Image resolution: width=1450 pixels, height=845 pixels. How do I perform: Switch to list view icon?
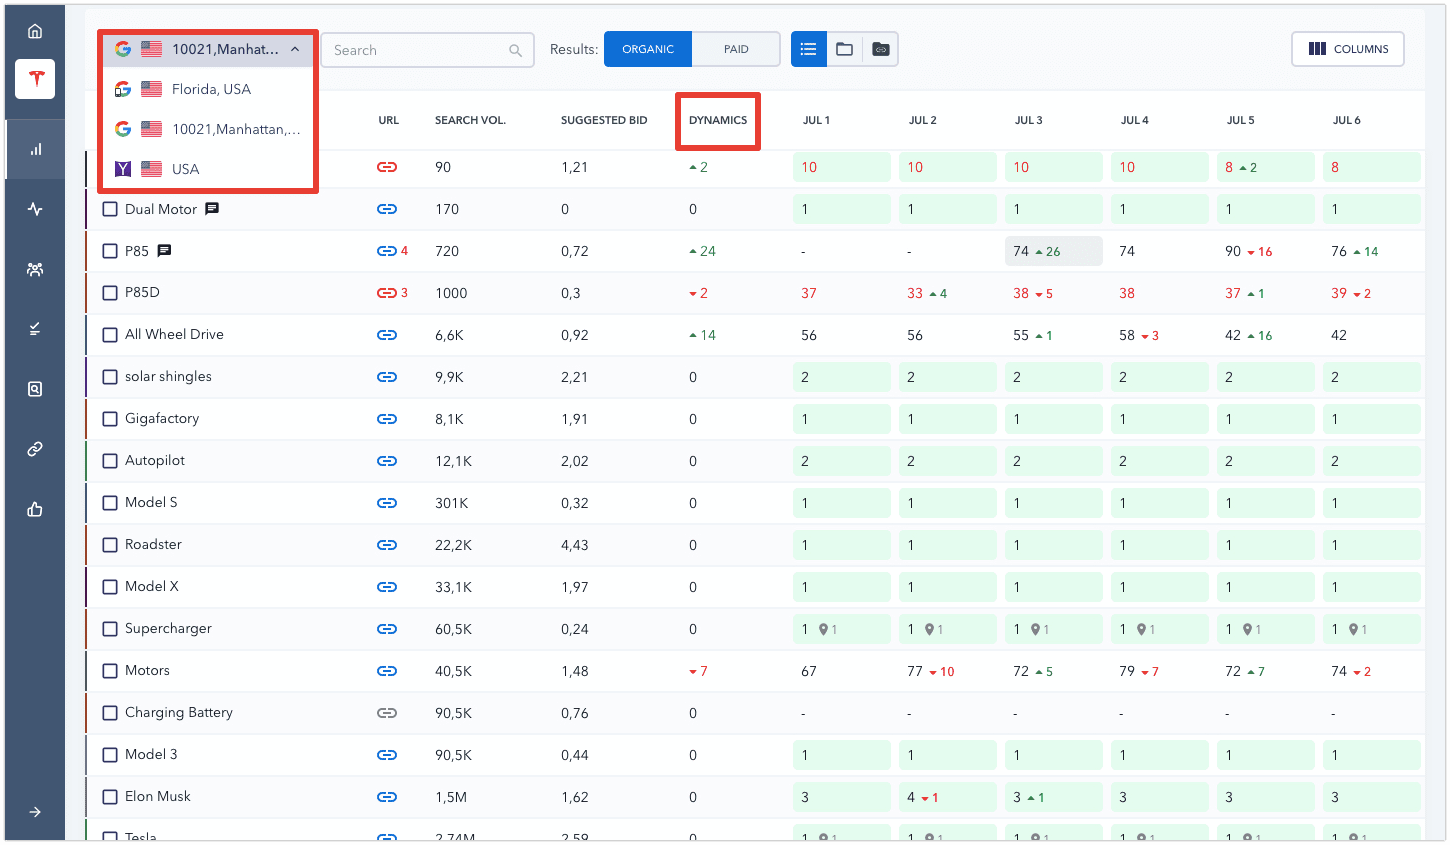(809, 49)
